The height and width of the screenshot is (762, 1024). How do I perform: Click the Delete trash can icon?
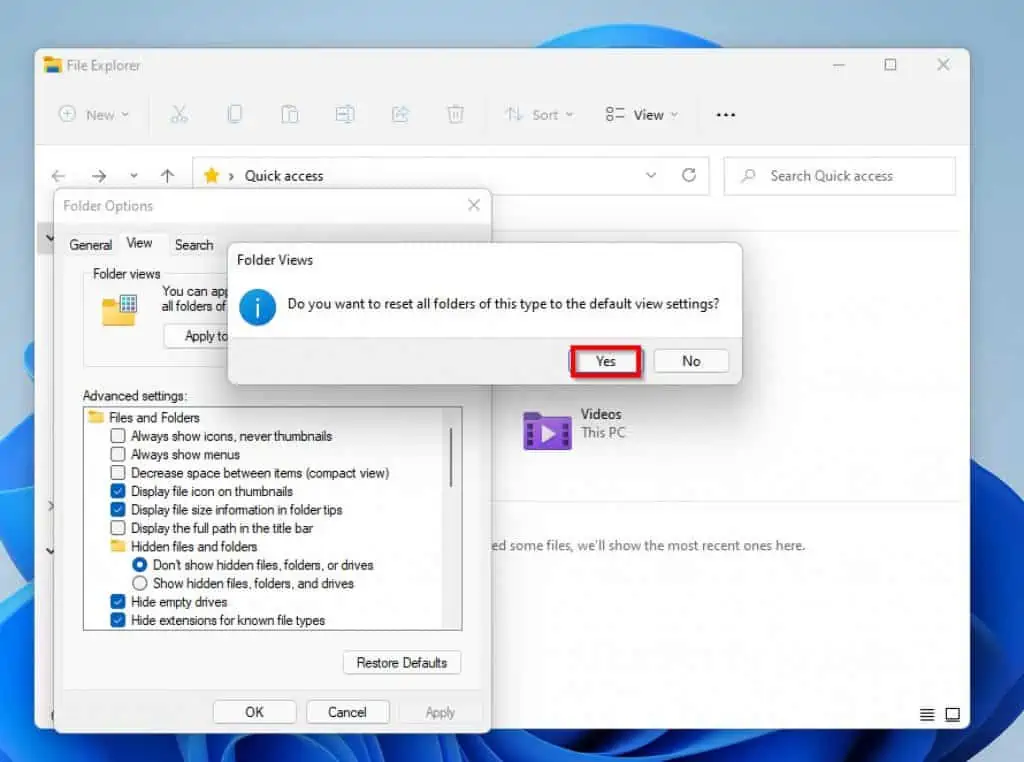pyautogui.click(x=455, y=115)
